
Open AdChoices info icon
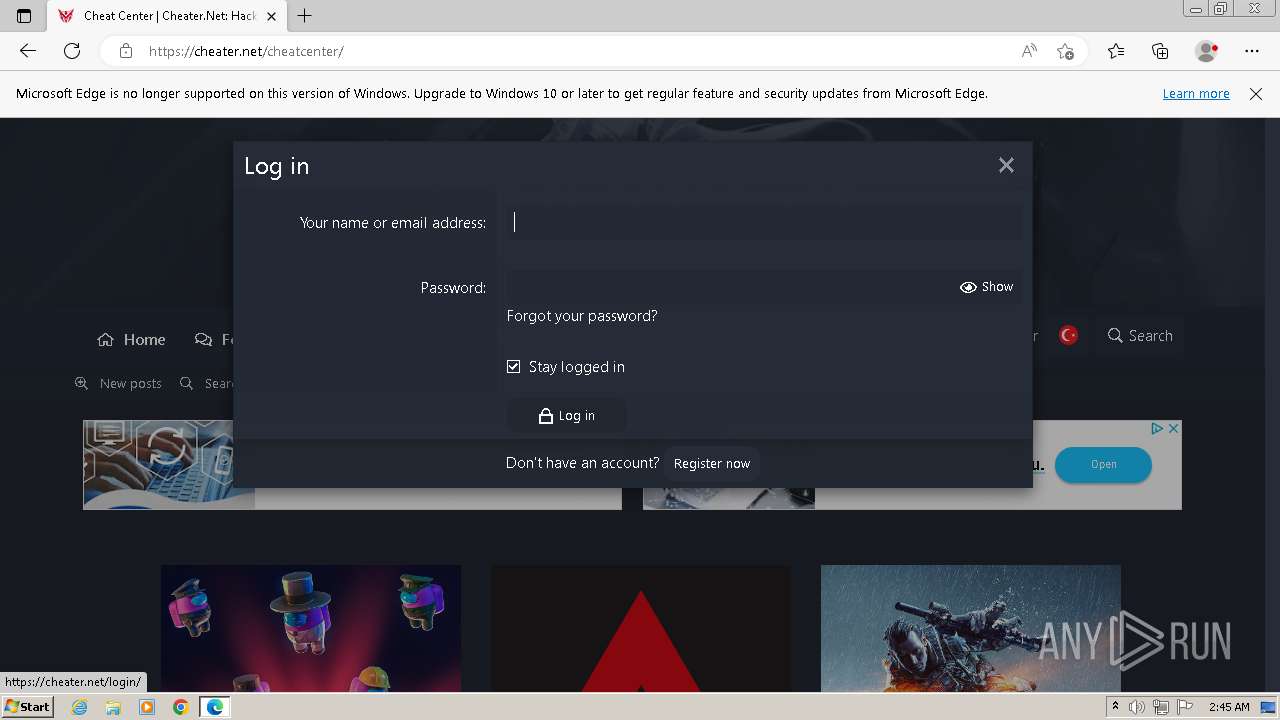click(1157, 428)
